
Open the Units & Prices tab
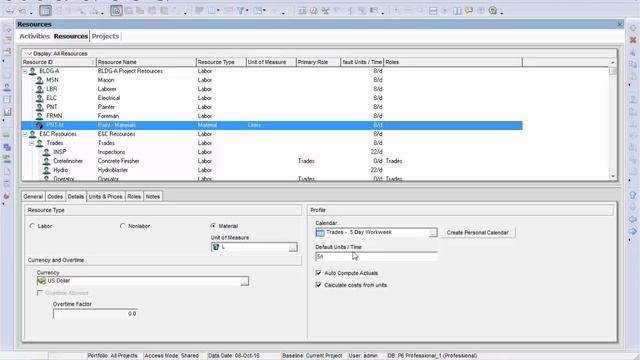click(105, 196)
